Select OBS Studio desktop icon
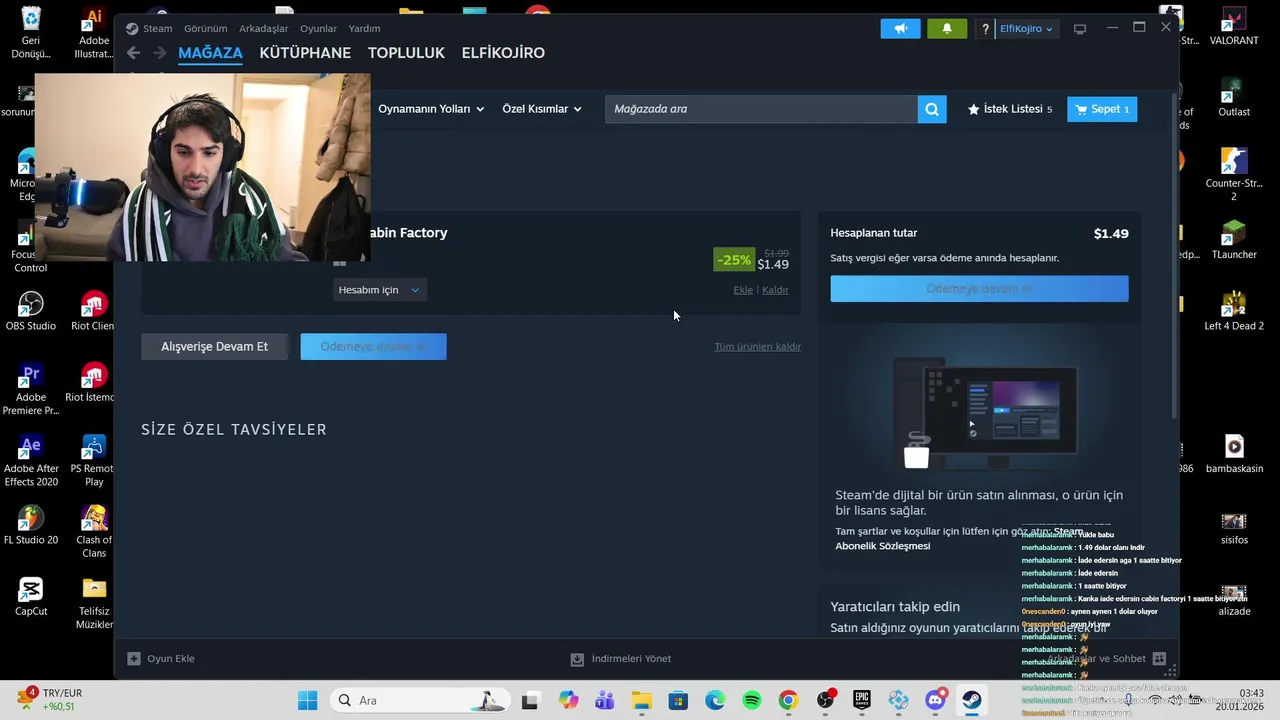This screenshot has height=720, width=1280. tap(31, 311)
